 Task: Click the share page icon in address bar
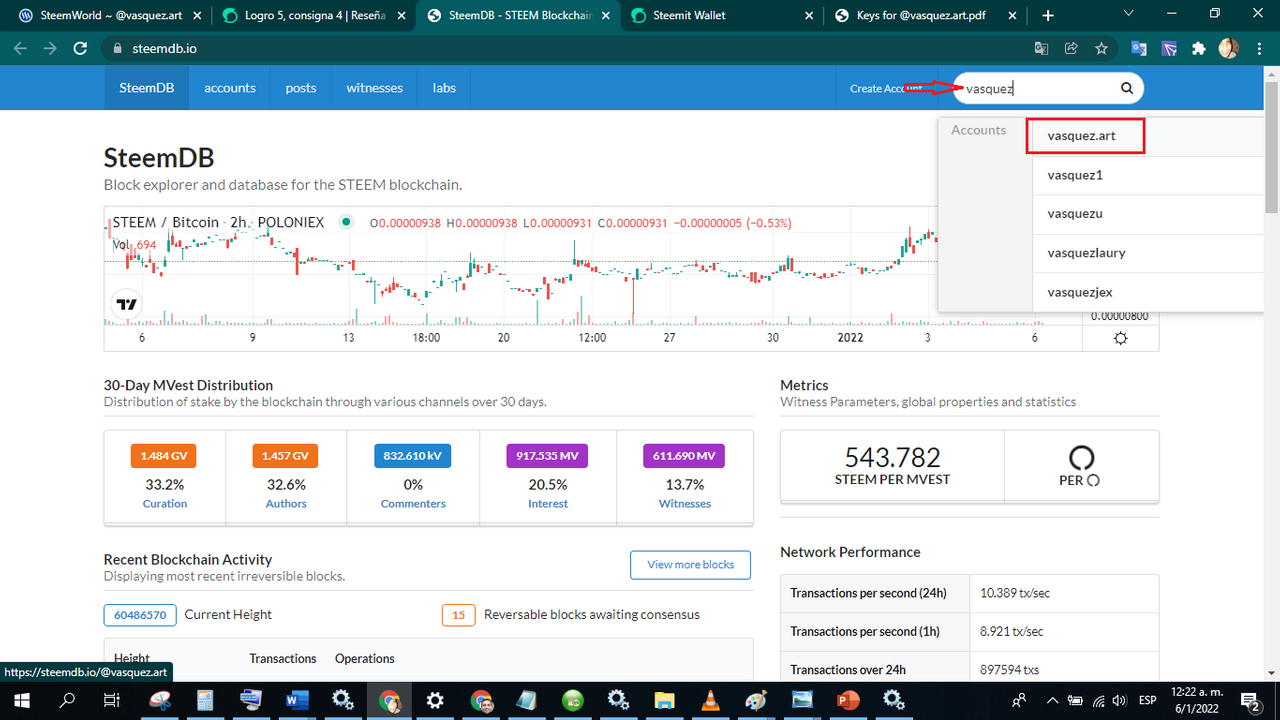1071,48
